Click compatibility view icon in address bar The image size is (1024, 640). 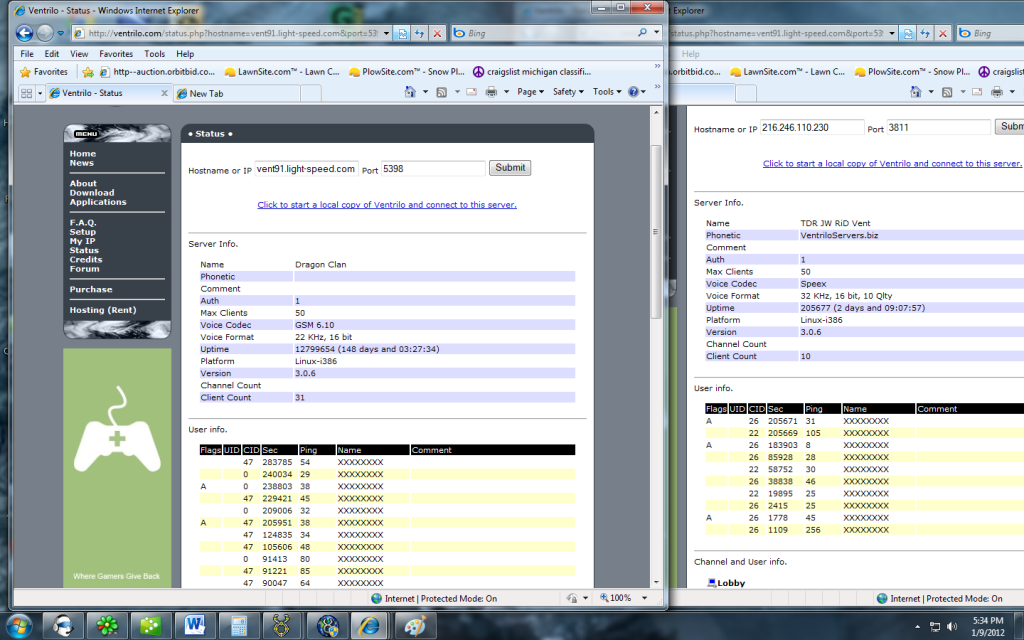403,33
